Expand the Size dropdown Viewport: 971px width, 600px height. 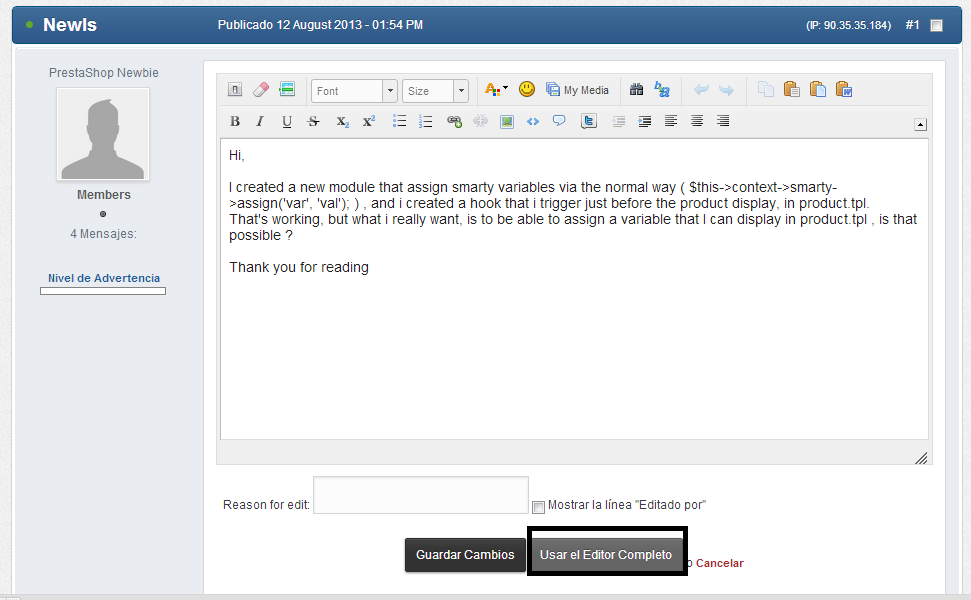[435, 91]
